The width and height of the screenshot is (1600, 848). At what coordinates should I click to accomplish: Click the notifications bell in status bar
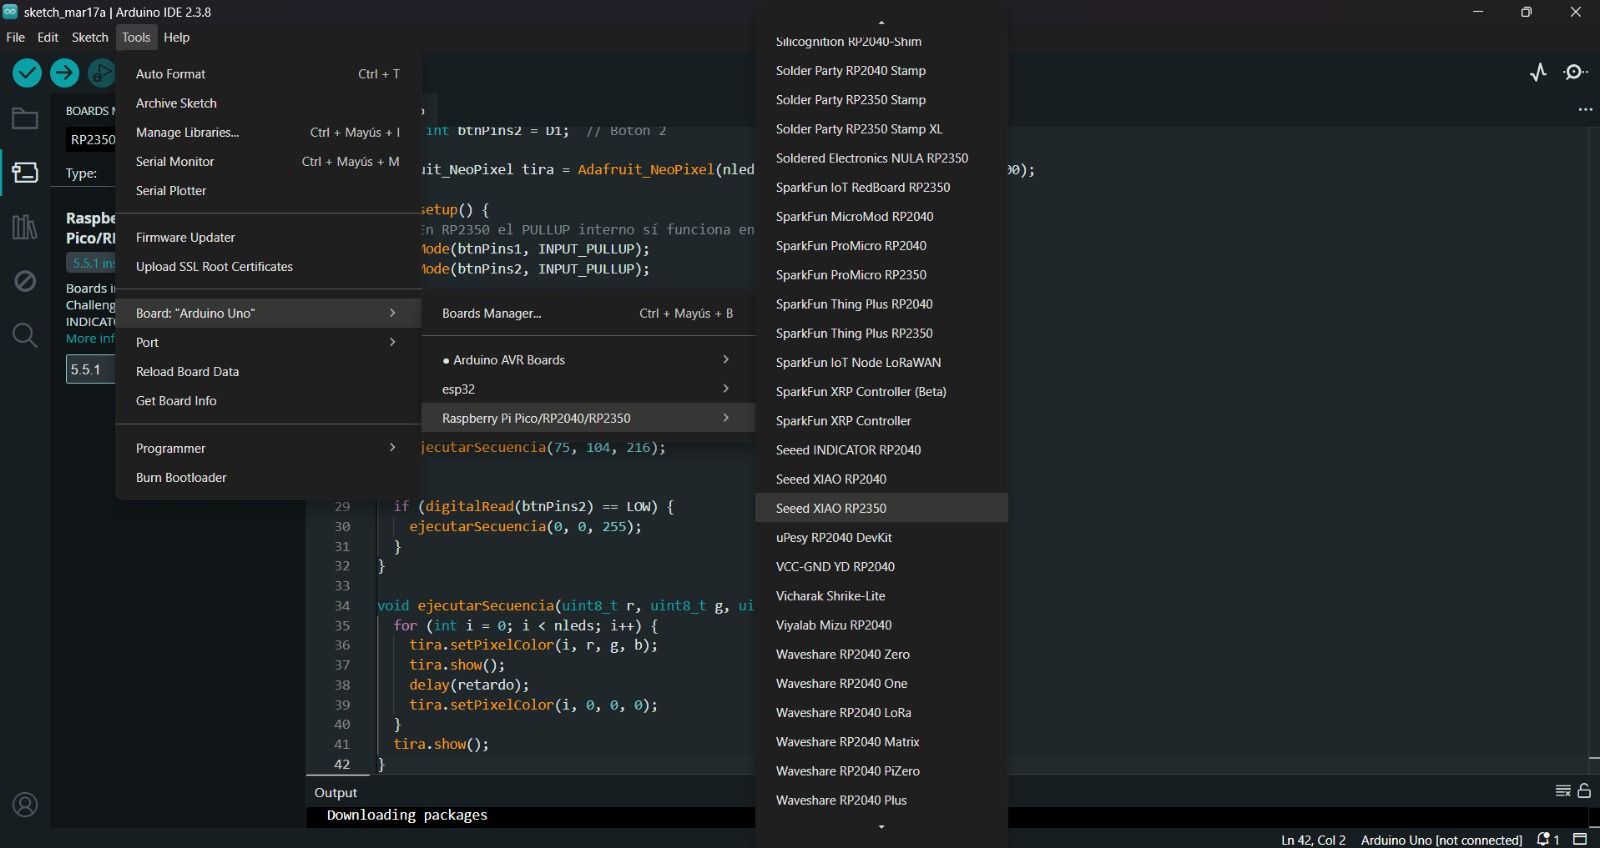(1545, 839)
